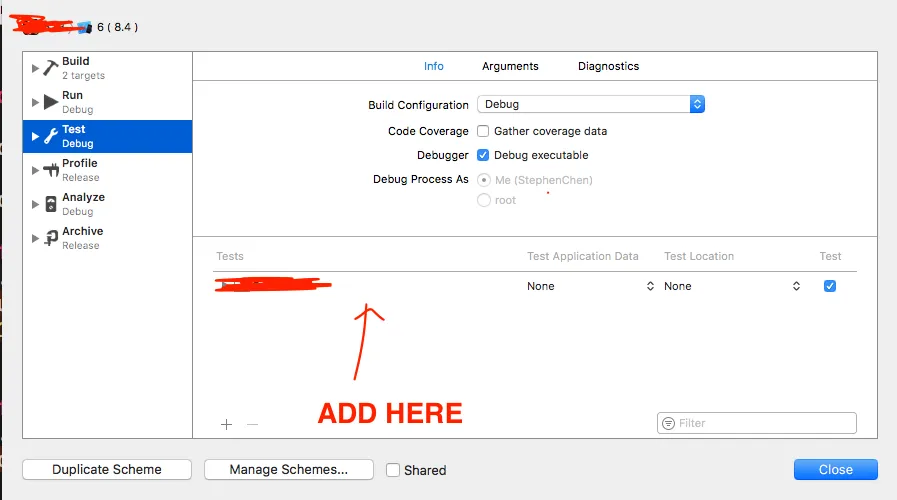Toggle the Shared scheme checkbox
This screenshot has width=897, height=500.
coord(393,470)
